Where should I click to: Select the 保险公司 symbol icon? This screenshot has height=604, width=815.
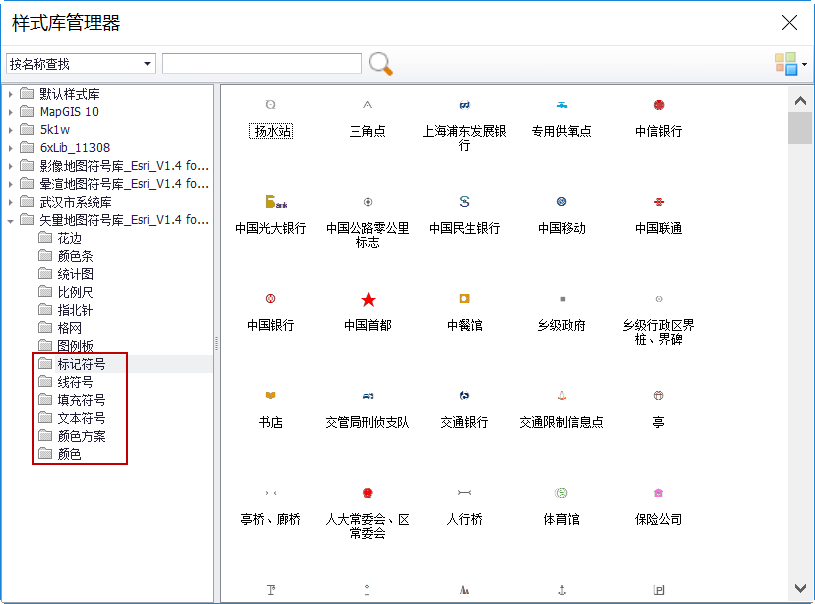[659, 493]
